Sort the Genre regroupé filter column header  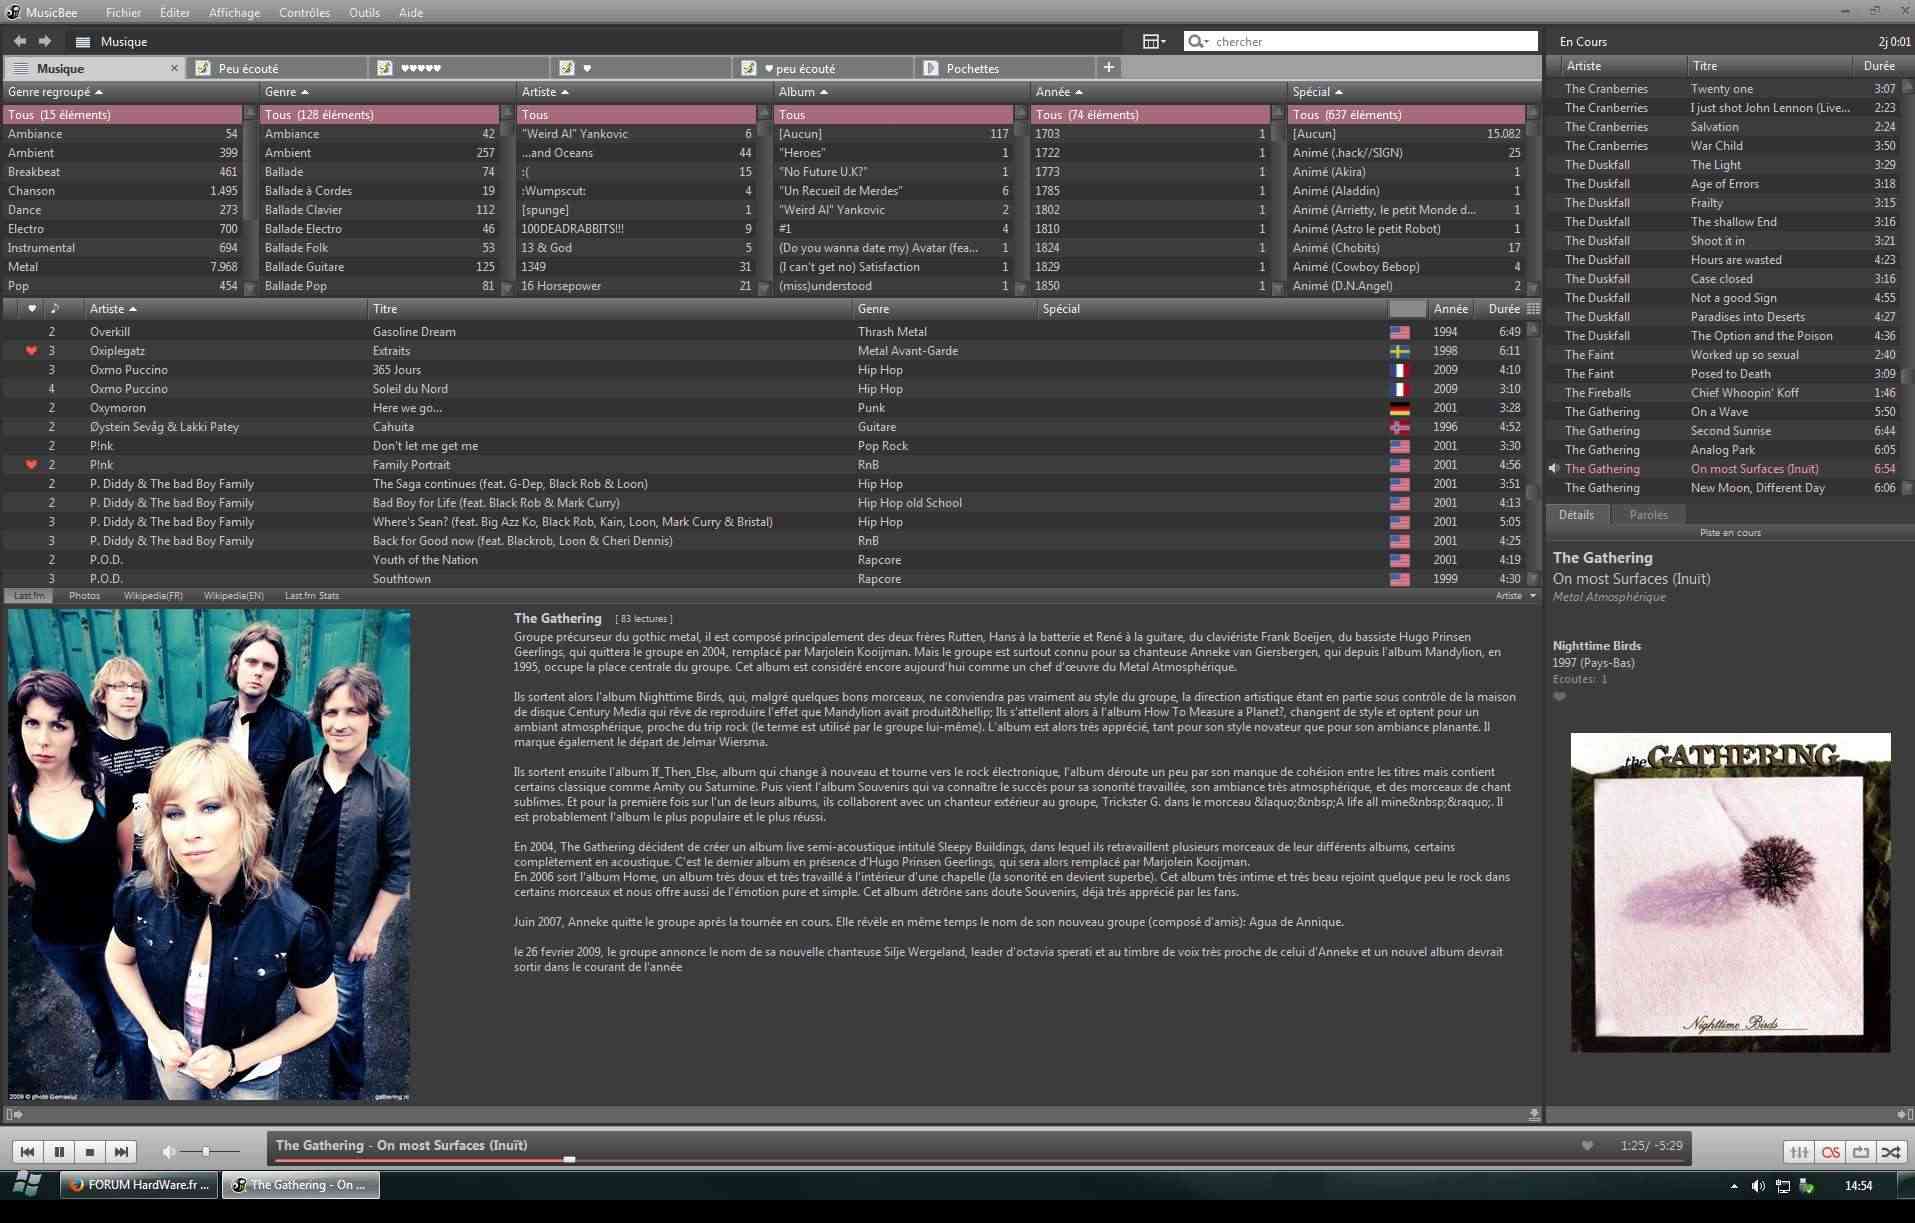129,92
